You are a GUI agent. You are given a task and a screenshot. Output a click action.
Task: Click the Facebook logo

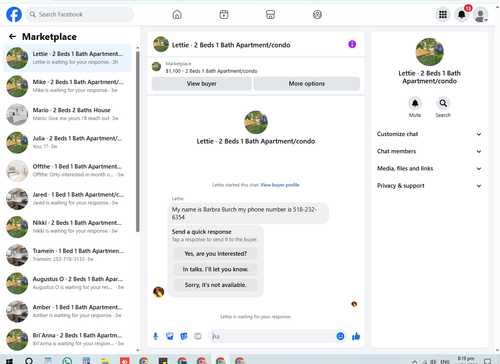14,15
